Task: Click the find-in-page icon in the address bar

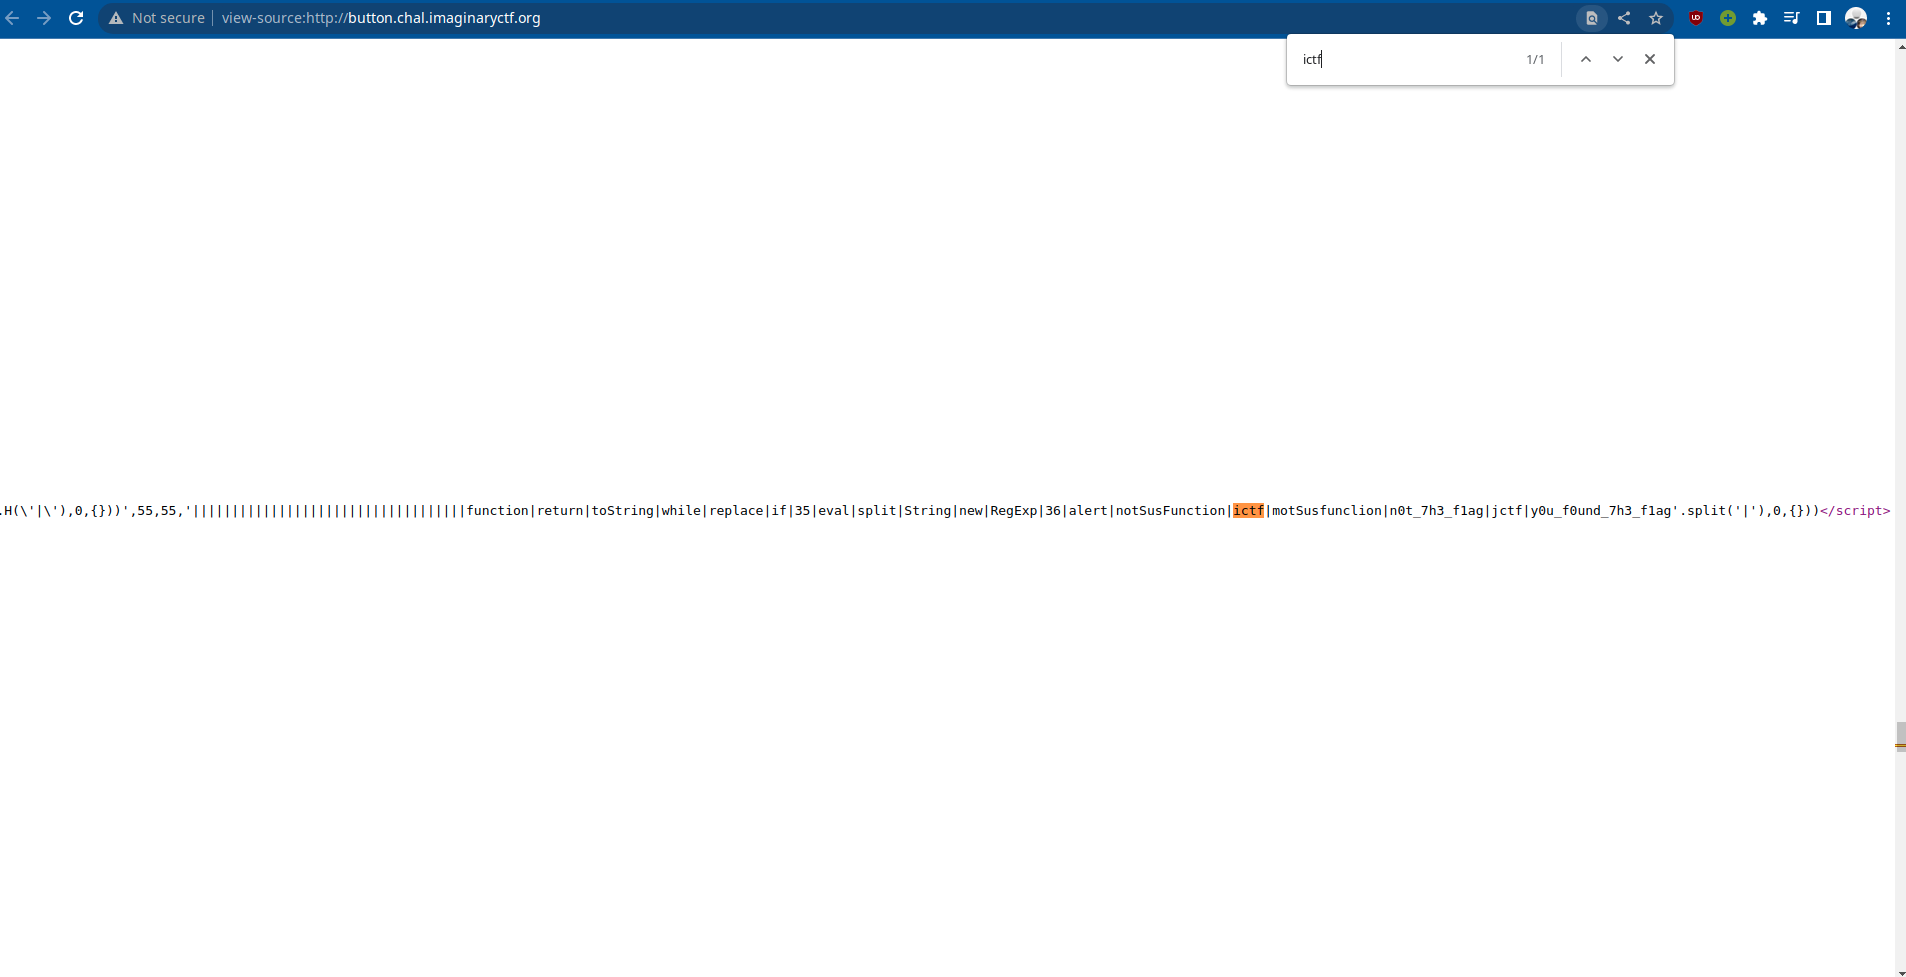Action: 1591,18
